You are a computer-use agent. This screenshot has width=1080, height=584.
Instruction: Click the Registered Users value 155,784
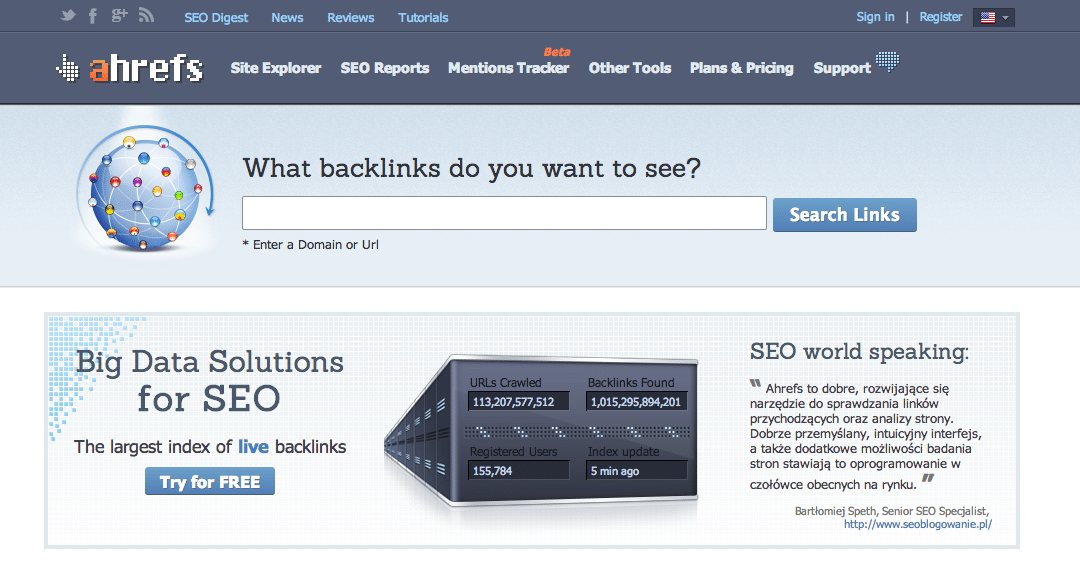point(519,470)
